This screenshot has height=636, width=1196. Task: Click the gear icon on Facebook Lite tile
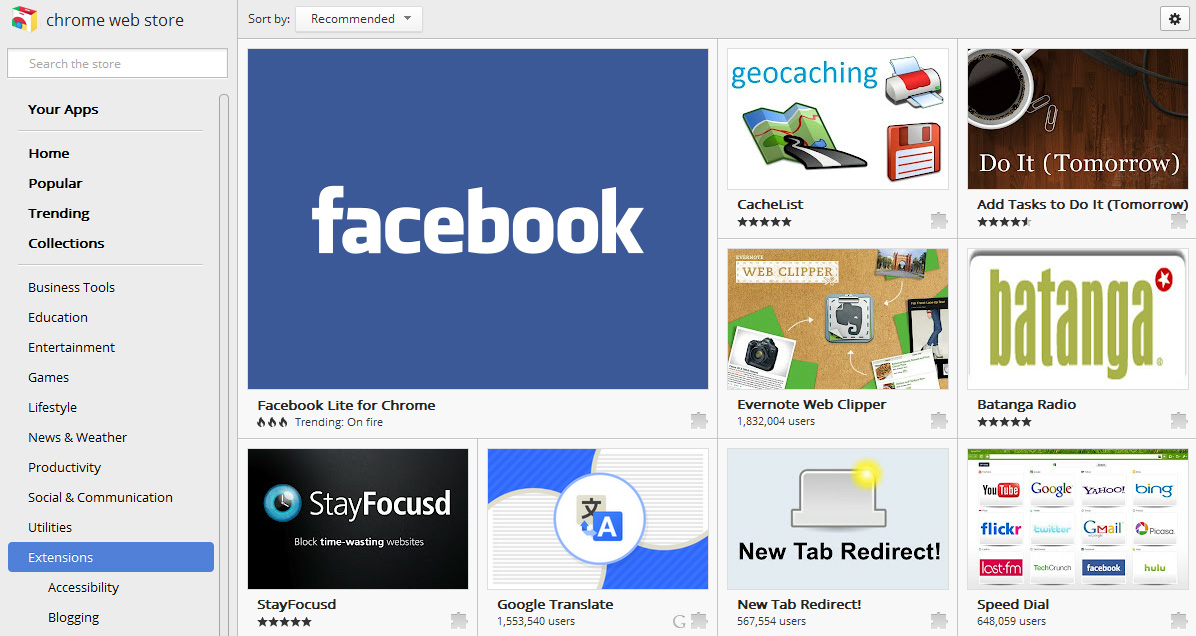point(698,420)
